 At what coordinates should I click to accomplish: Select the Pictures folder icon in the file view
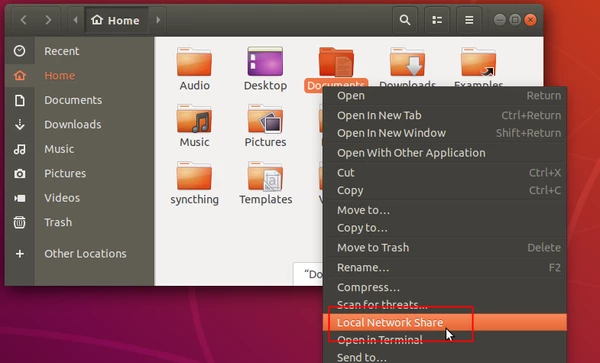pos(265,119)
